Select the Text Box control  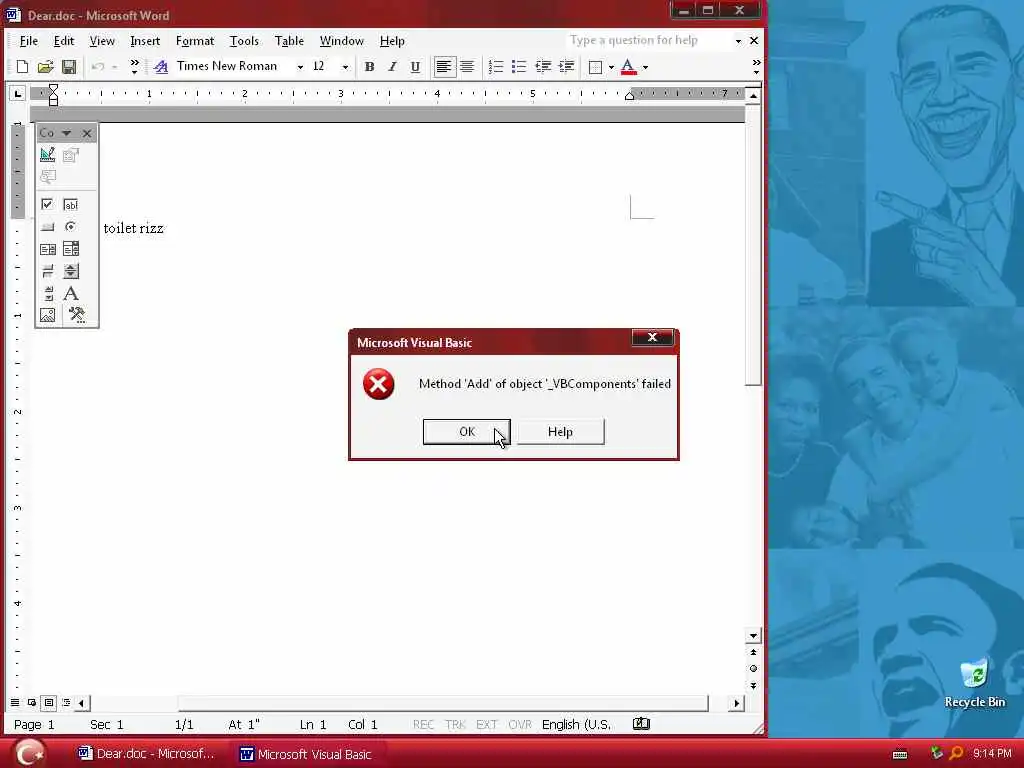pos(71,204)
